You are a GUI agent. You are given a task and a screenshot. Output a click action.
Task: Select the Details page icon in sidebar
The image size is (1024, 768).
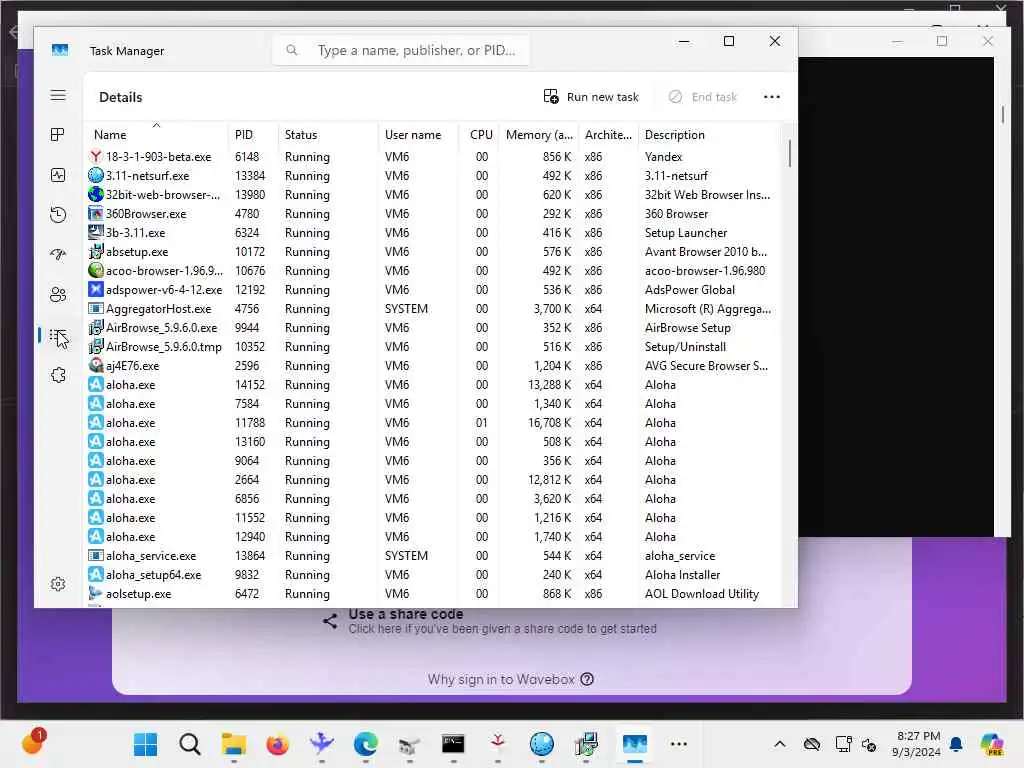click(x=58, y=335)
